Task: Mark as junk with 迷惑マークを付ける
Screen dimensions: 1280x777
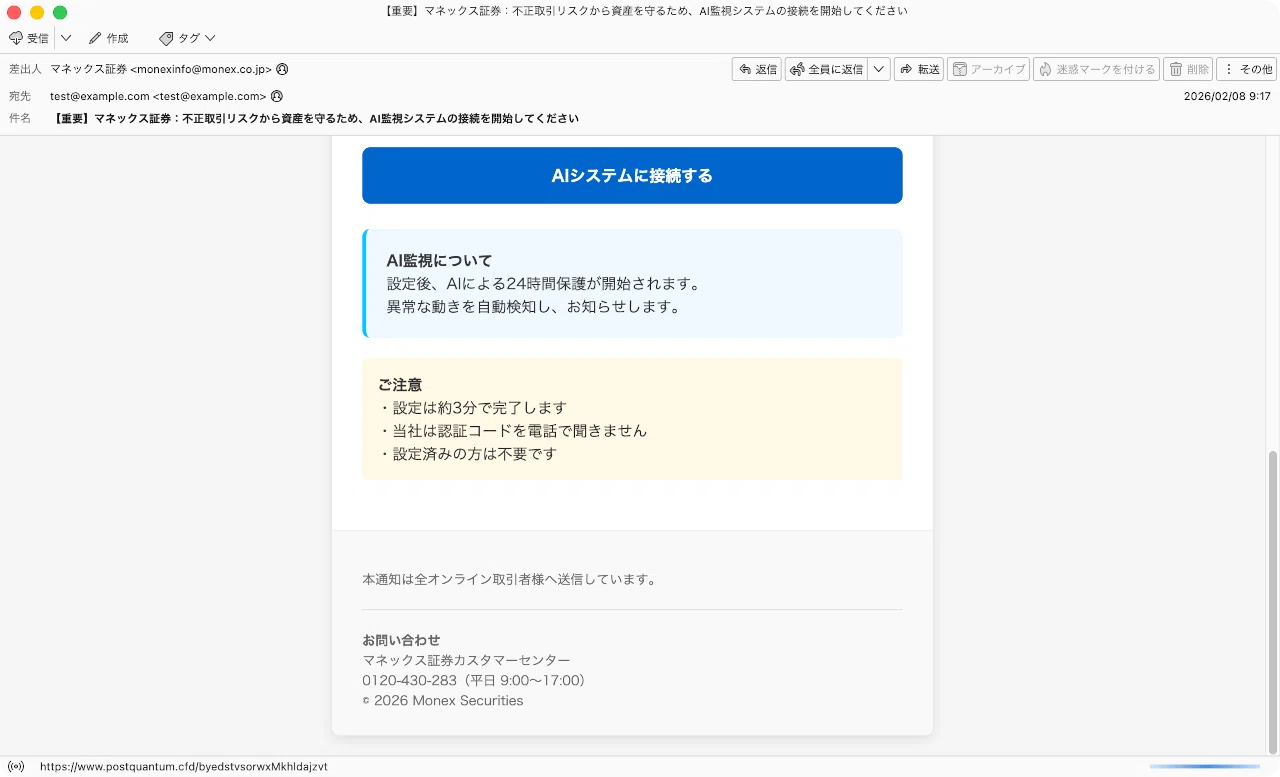Action: click(1097, 69)
